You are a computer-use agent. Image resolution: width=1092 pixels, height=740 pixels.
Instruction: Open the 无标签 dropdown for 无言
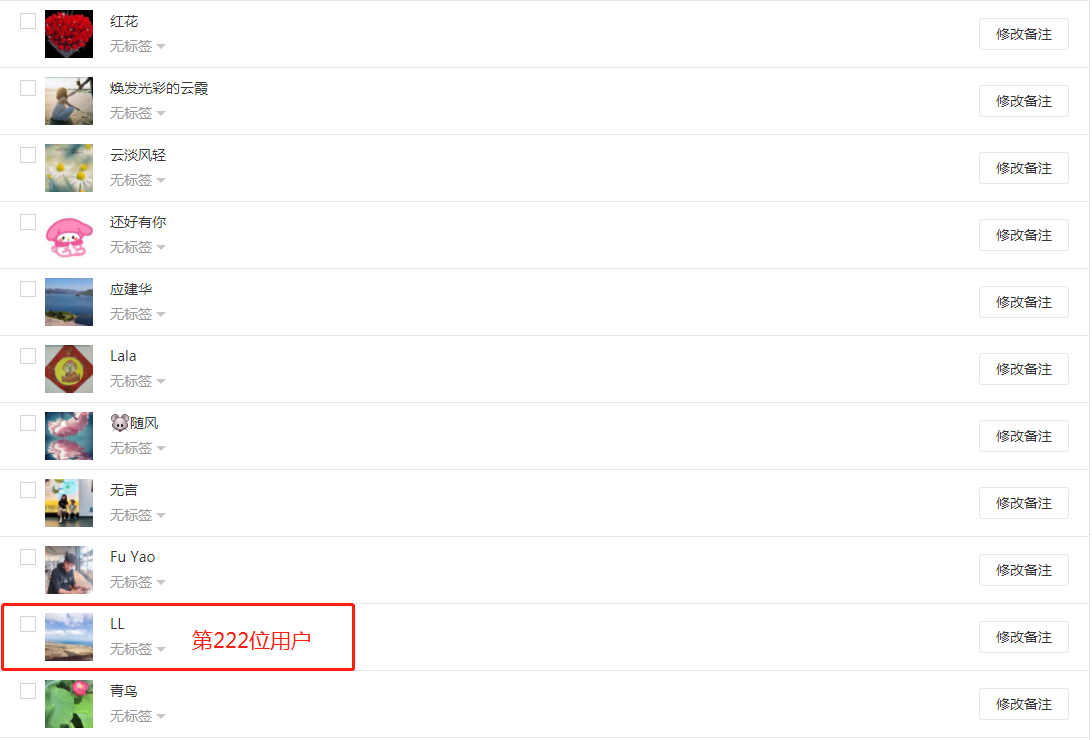138,515
